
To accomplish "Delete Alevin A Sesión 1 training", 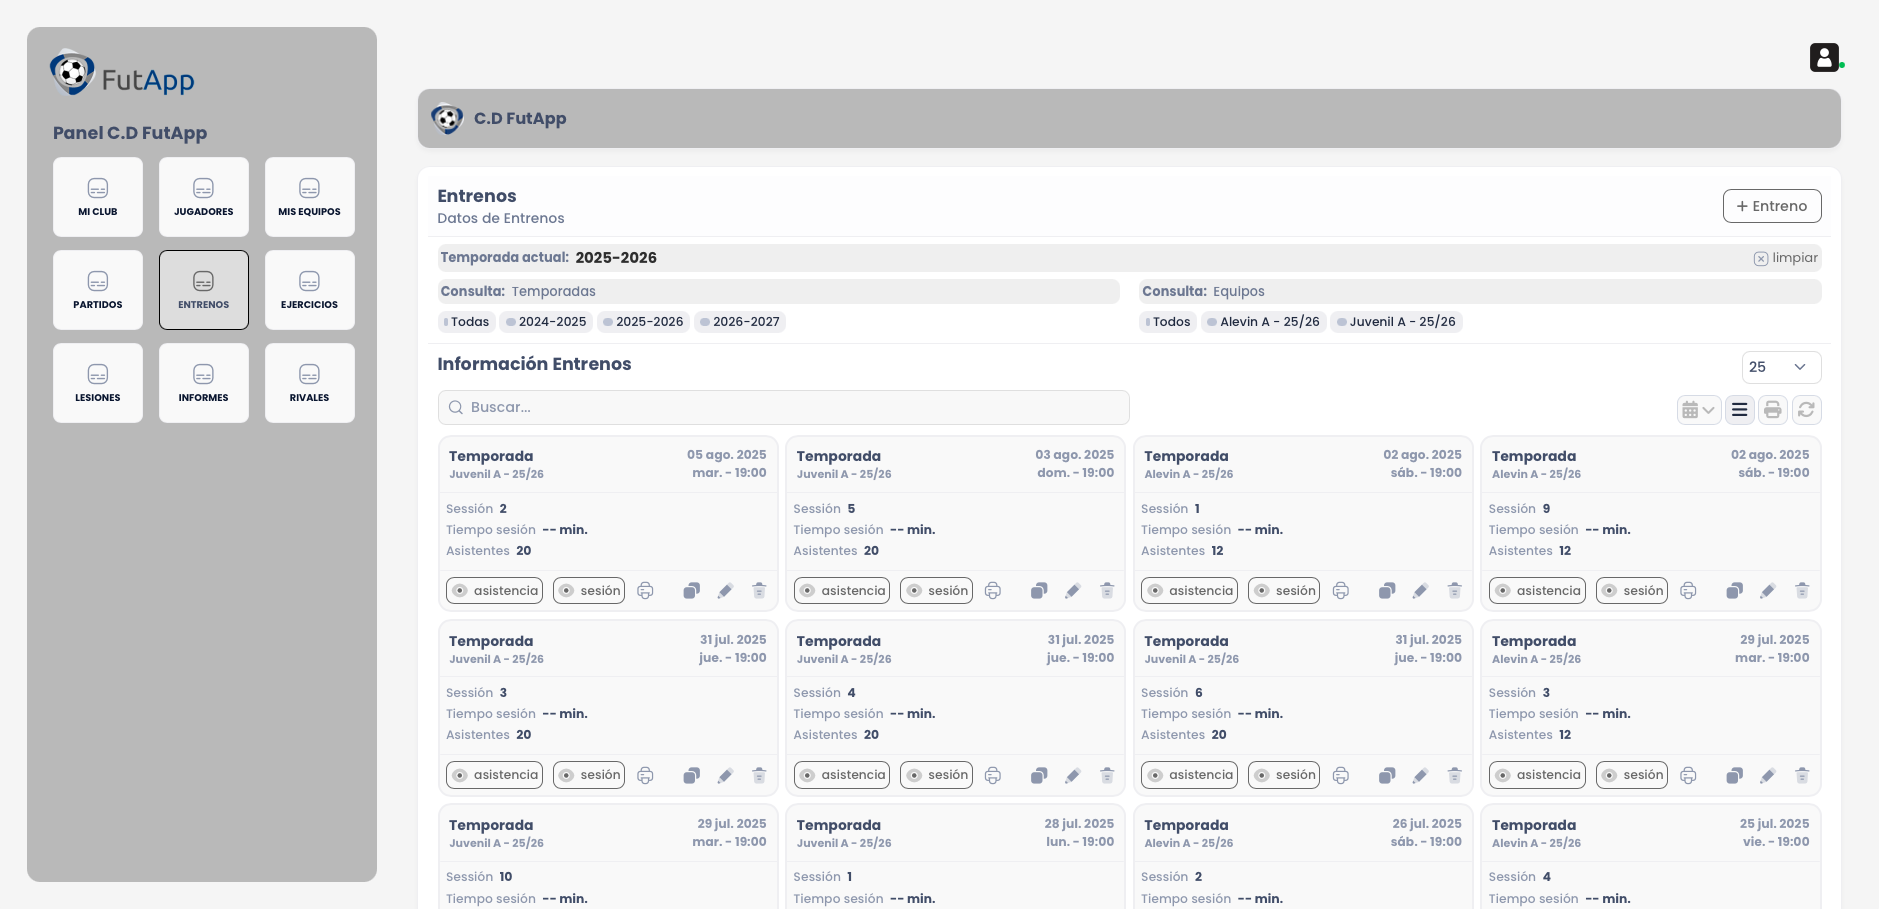I will point(1455,591).
